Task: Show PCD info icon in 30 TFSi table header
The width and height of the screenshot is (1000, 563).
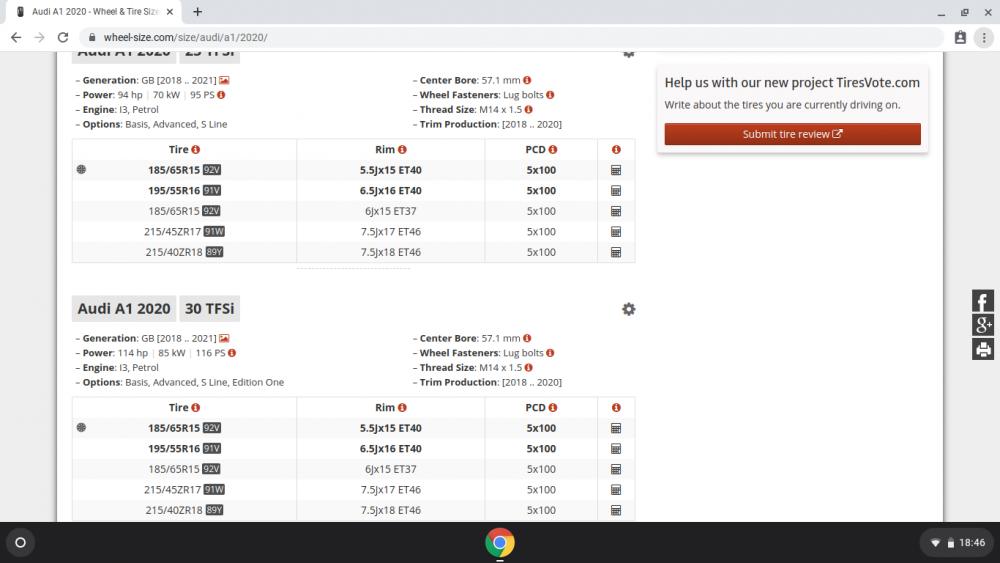Action: 552,407
